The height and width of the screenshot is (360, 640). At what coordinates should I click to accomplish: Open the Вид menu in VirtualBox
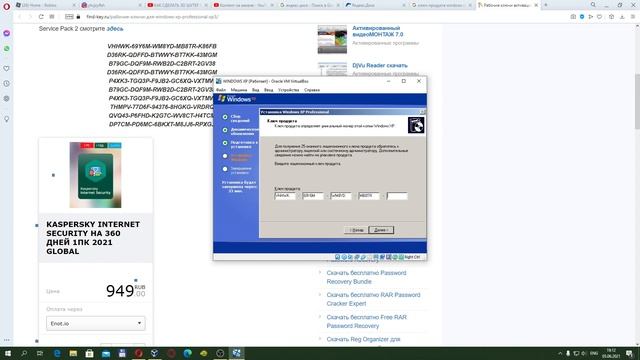(x=256, y=90)
